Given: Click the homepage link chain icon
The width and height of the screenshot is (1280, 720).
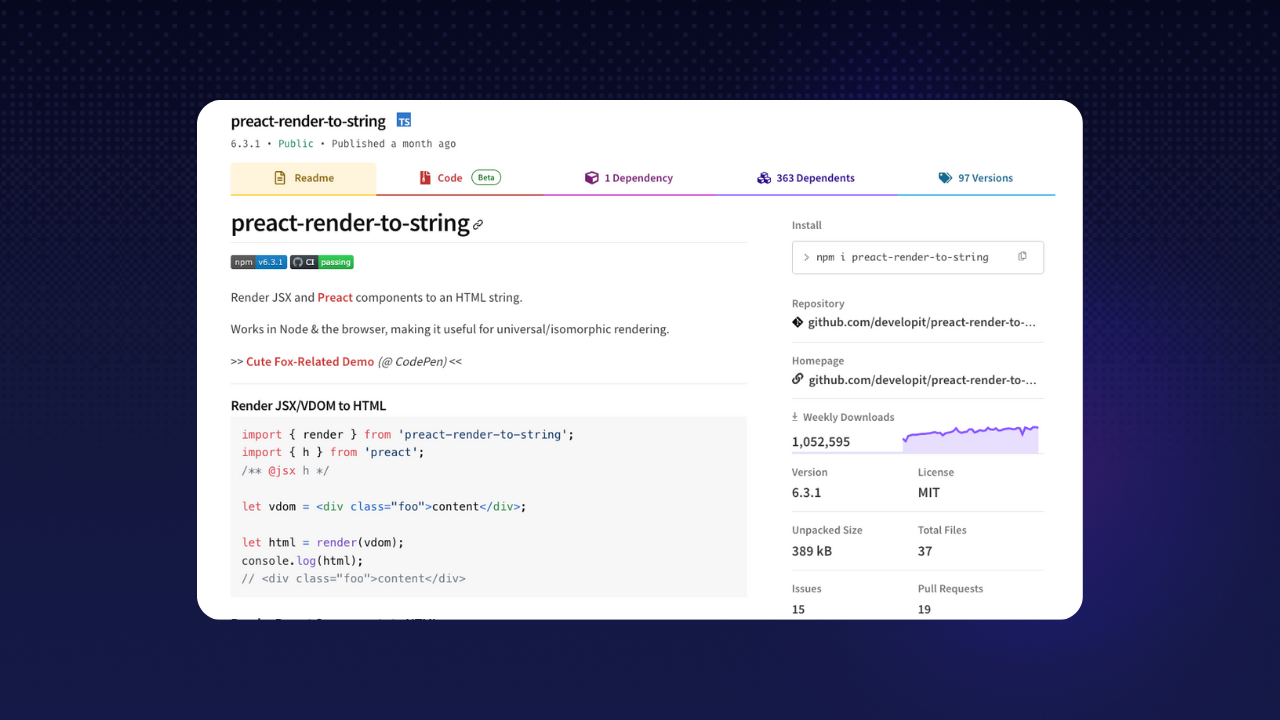Looking at the screenshot, I should tap(798, 379).
